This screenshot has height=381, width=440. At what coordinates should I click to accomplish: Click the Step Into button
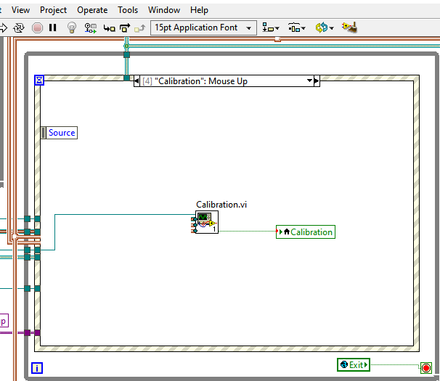coord(109,28)
